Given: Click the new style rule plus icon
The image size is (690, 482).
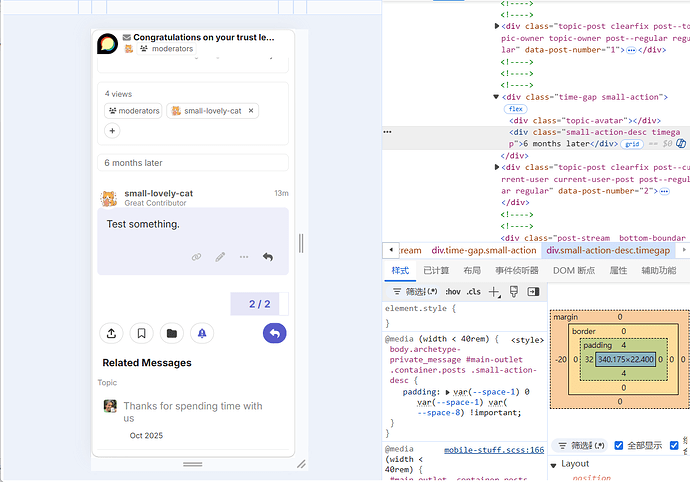Looking at the screenshot, I should tap(494, 291).
